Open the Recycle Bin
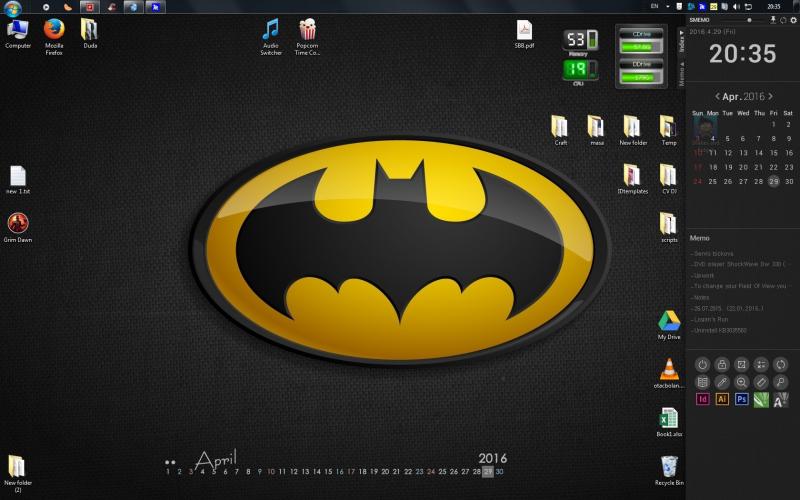 (668, 470)
